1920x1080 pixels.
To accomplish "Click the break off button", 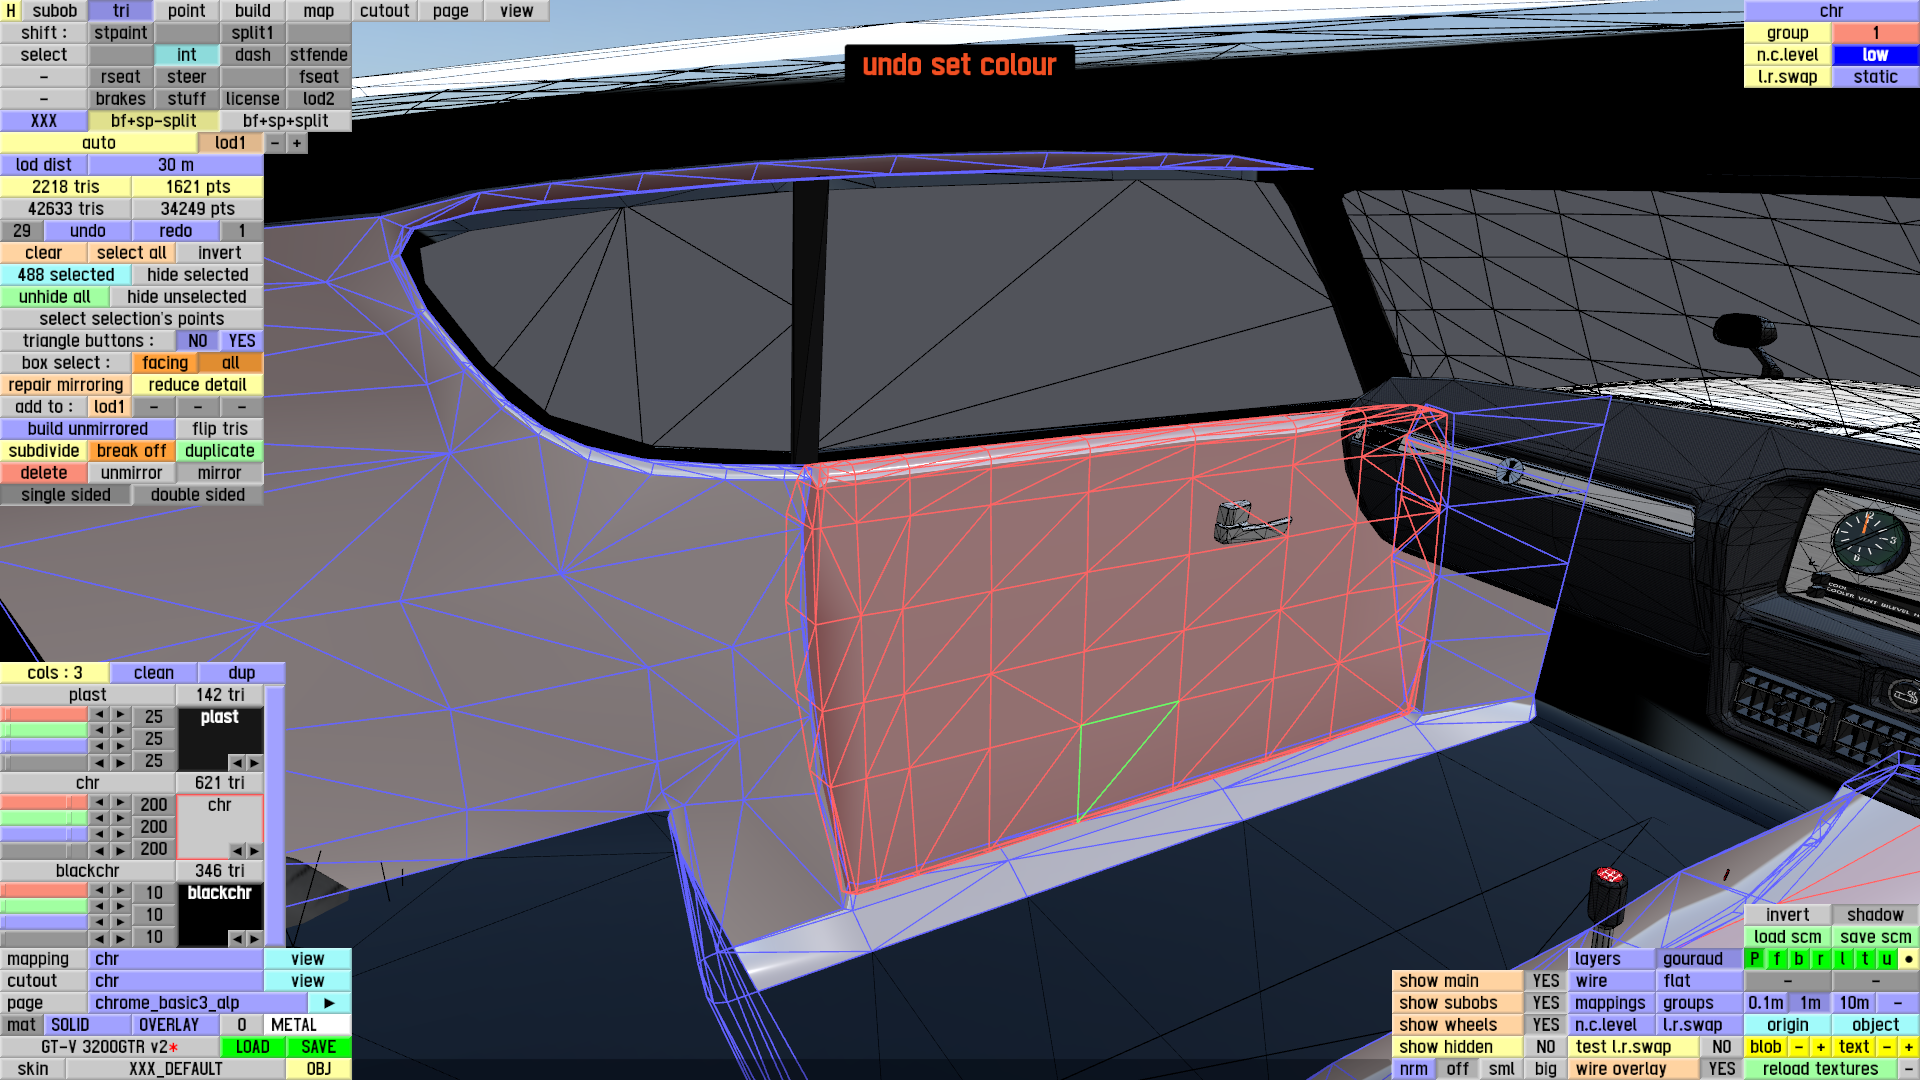I will click(131, 451).
